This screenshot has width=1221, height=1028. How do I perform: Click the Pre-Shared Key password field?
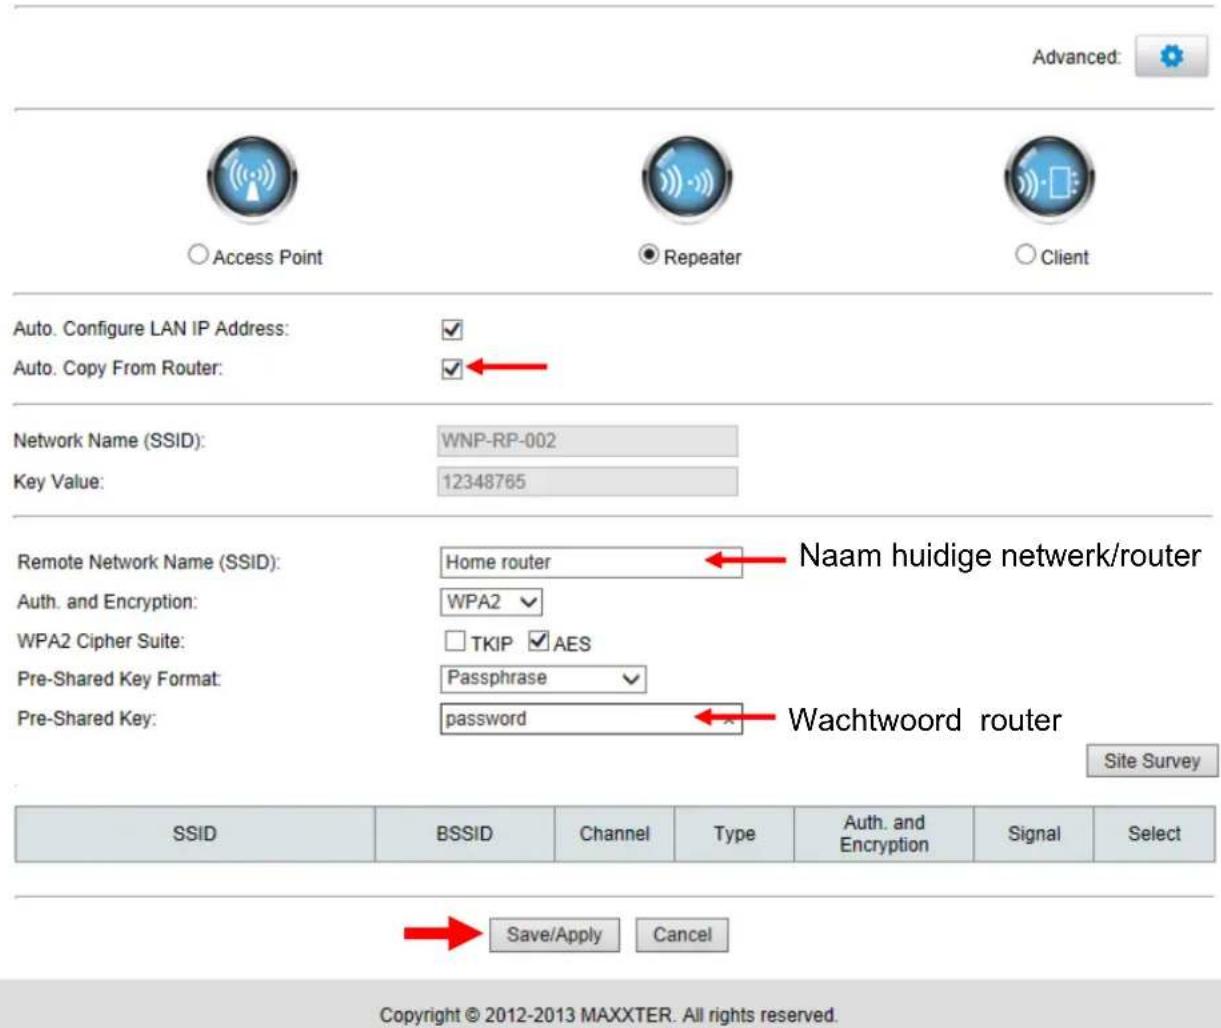pos(591,719)
